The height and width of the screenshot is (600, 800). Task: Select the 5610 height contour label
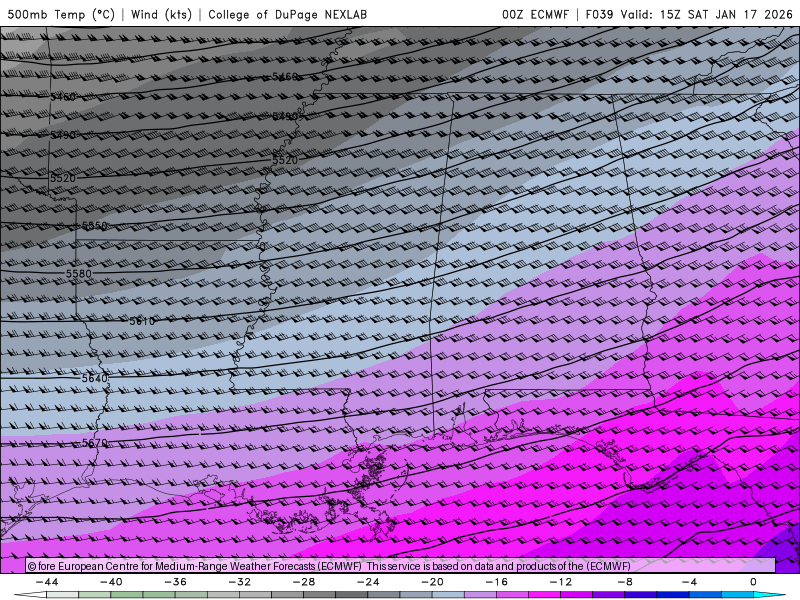pyautogui.click(x=142, y=321)
